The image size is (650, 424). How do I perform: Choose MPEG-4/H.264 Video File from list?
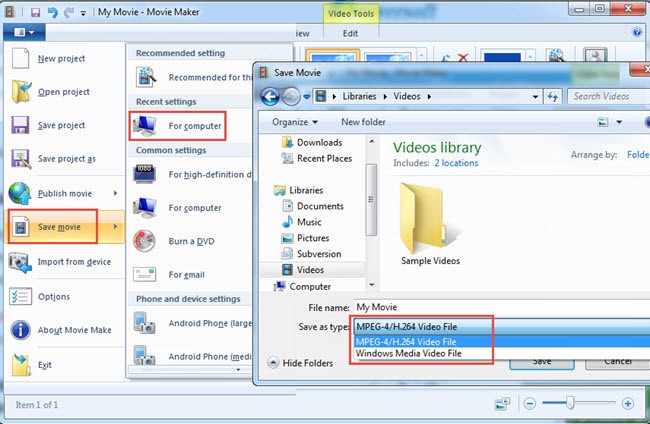(x=502, y=342)
